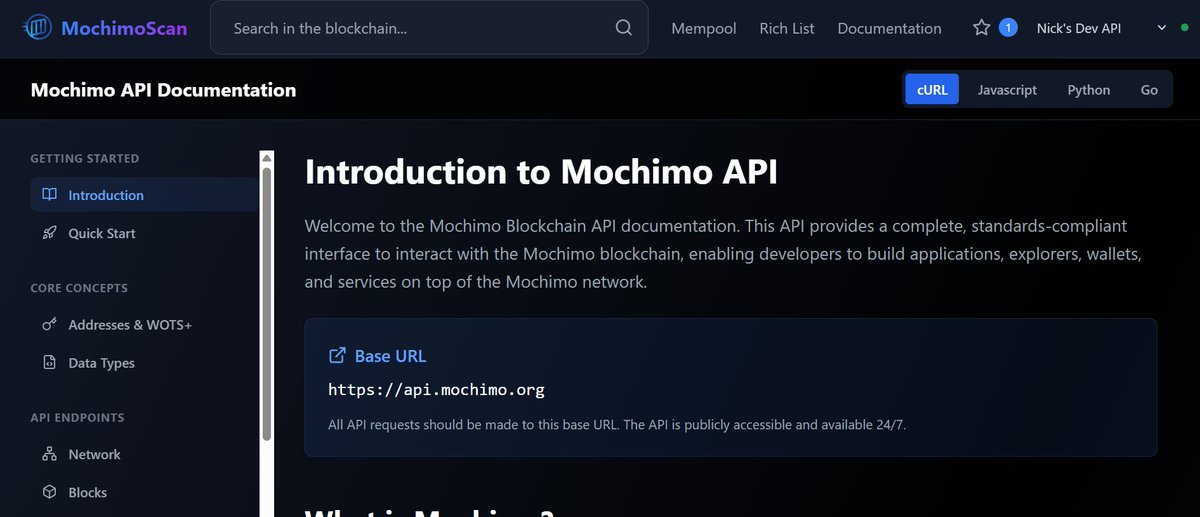Click the file-code icon beside Data Types

click(x=49, y=363)
